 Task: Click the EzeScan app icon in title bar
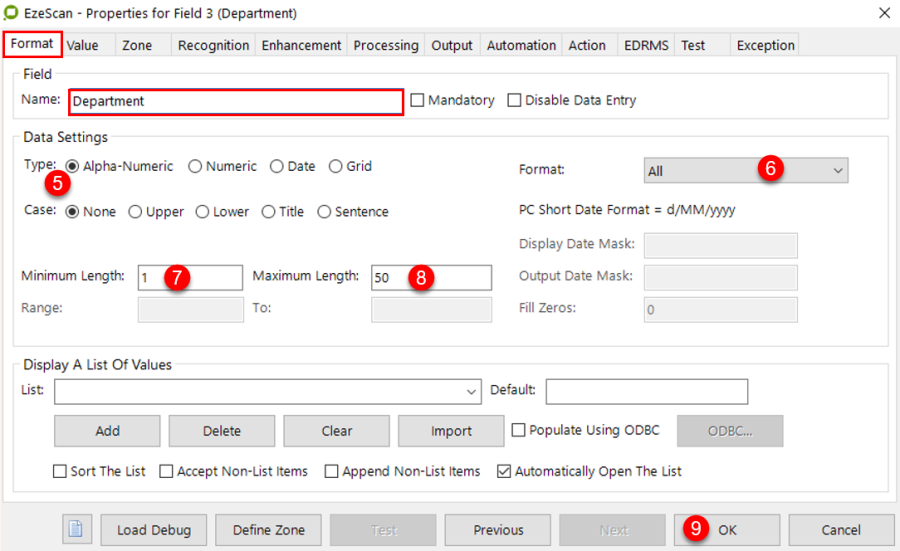12,13
